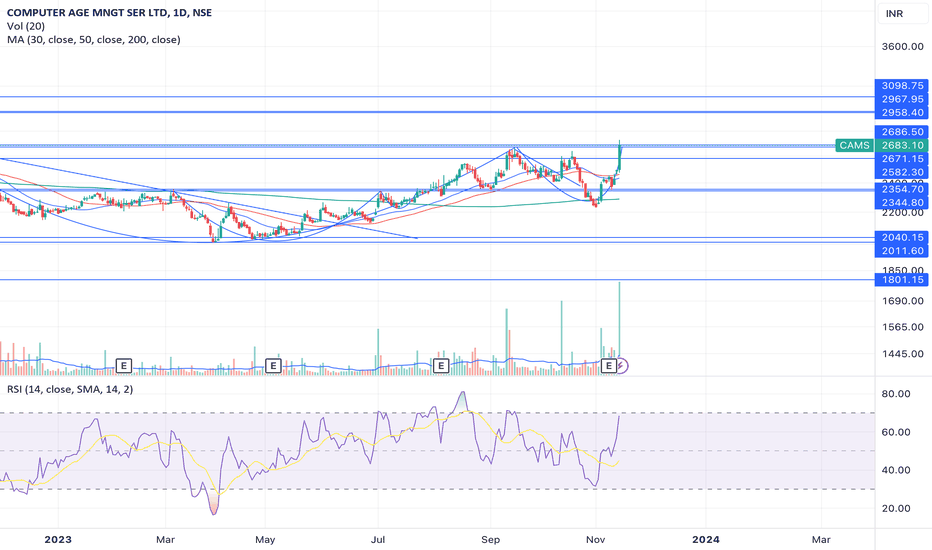Click the 2958.40 price level label
This screenshot has height=550, width=932.
(x=902, y=112)
